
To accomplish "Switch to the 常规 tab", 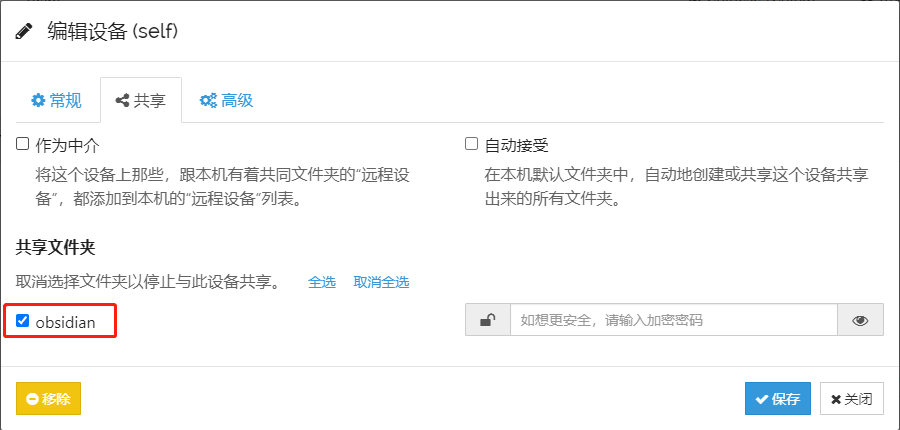I will 56,100.
